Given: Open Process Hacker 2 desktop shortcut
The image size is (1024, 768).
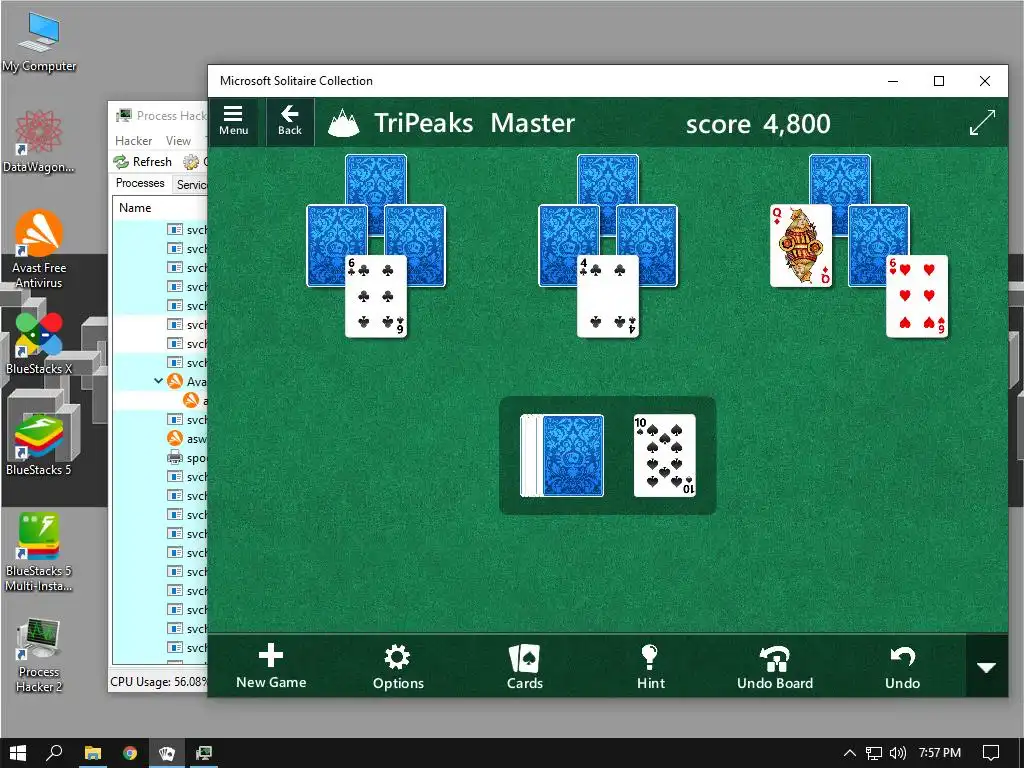Looking at the screenshot, I should click(x=39, y=655).
